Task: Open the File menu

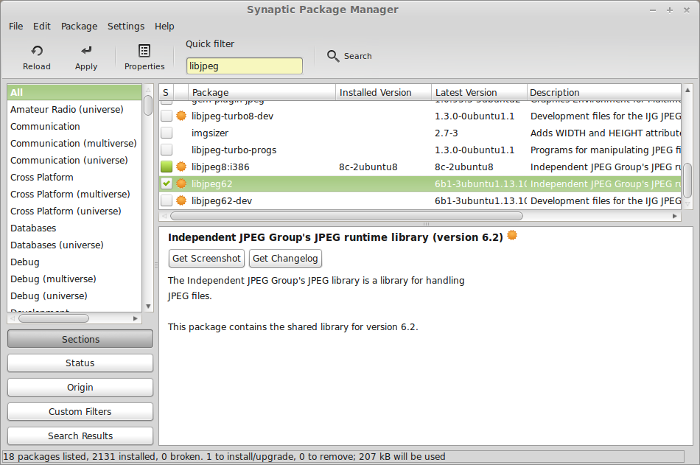Action: (x=16, y=26)
